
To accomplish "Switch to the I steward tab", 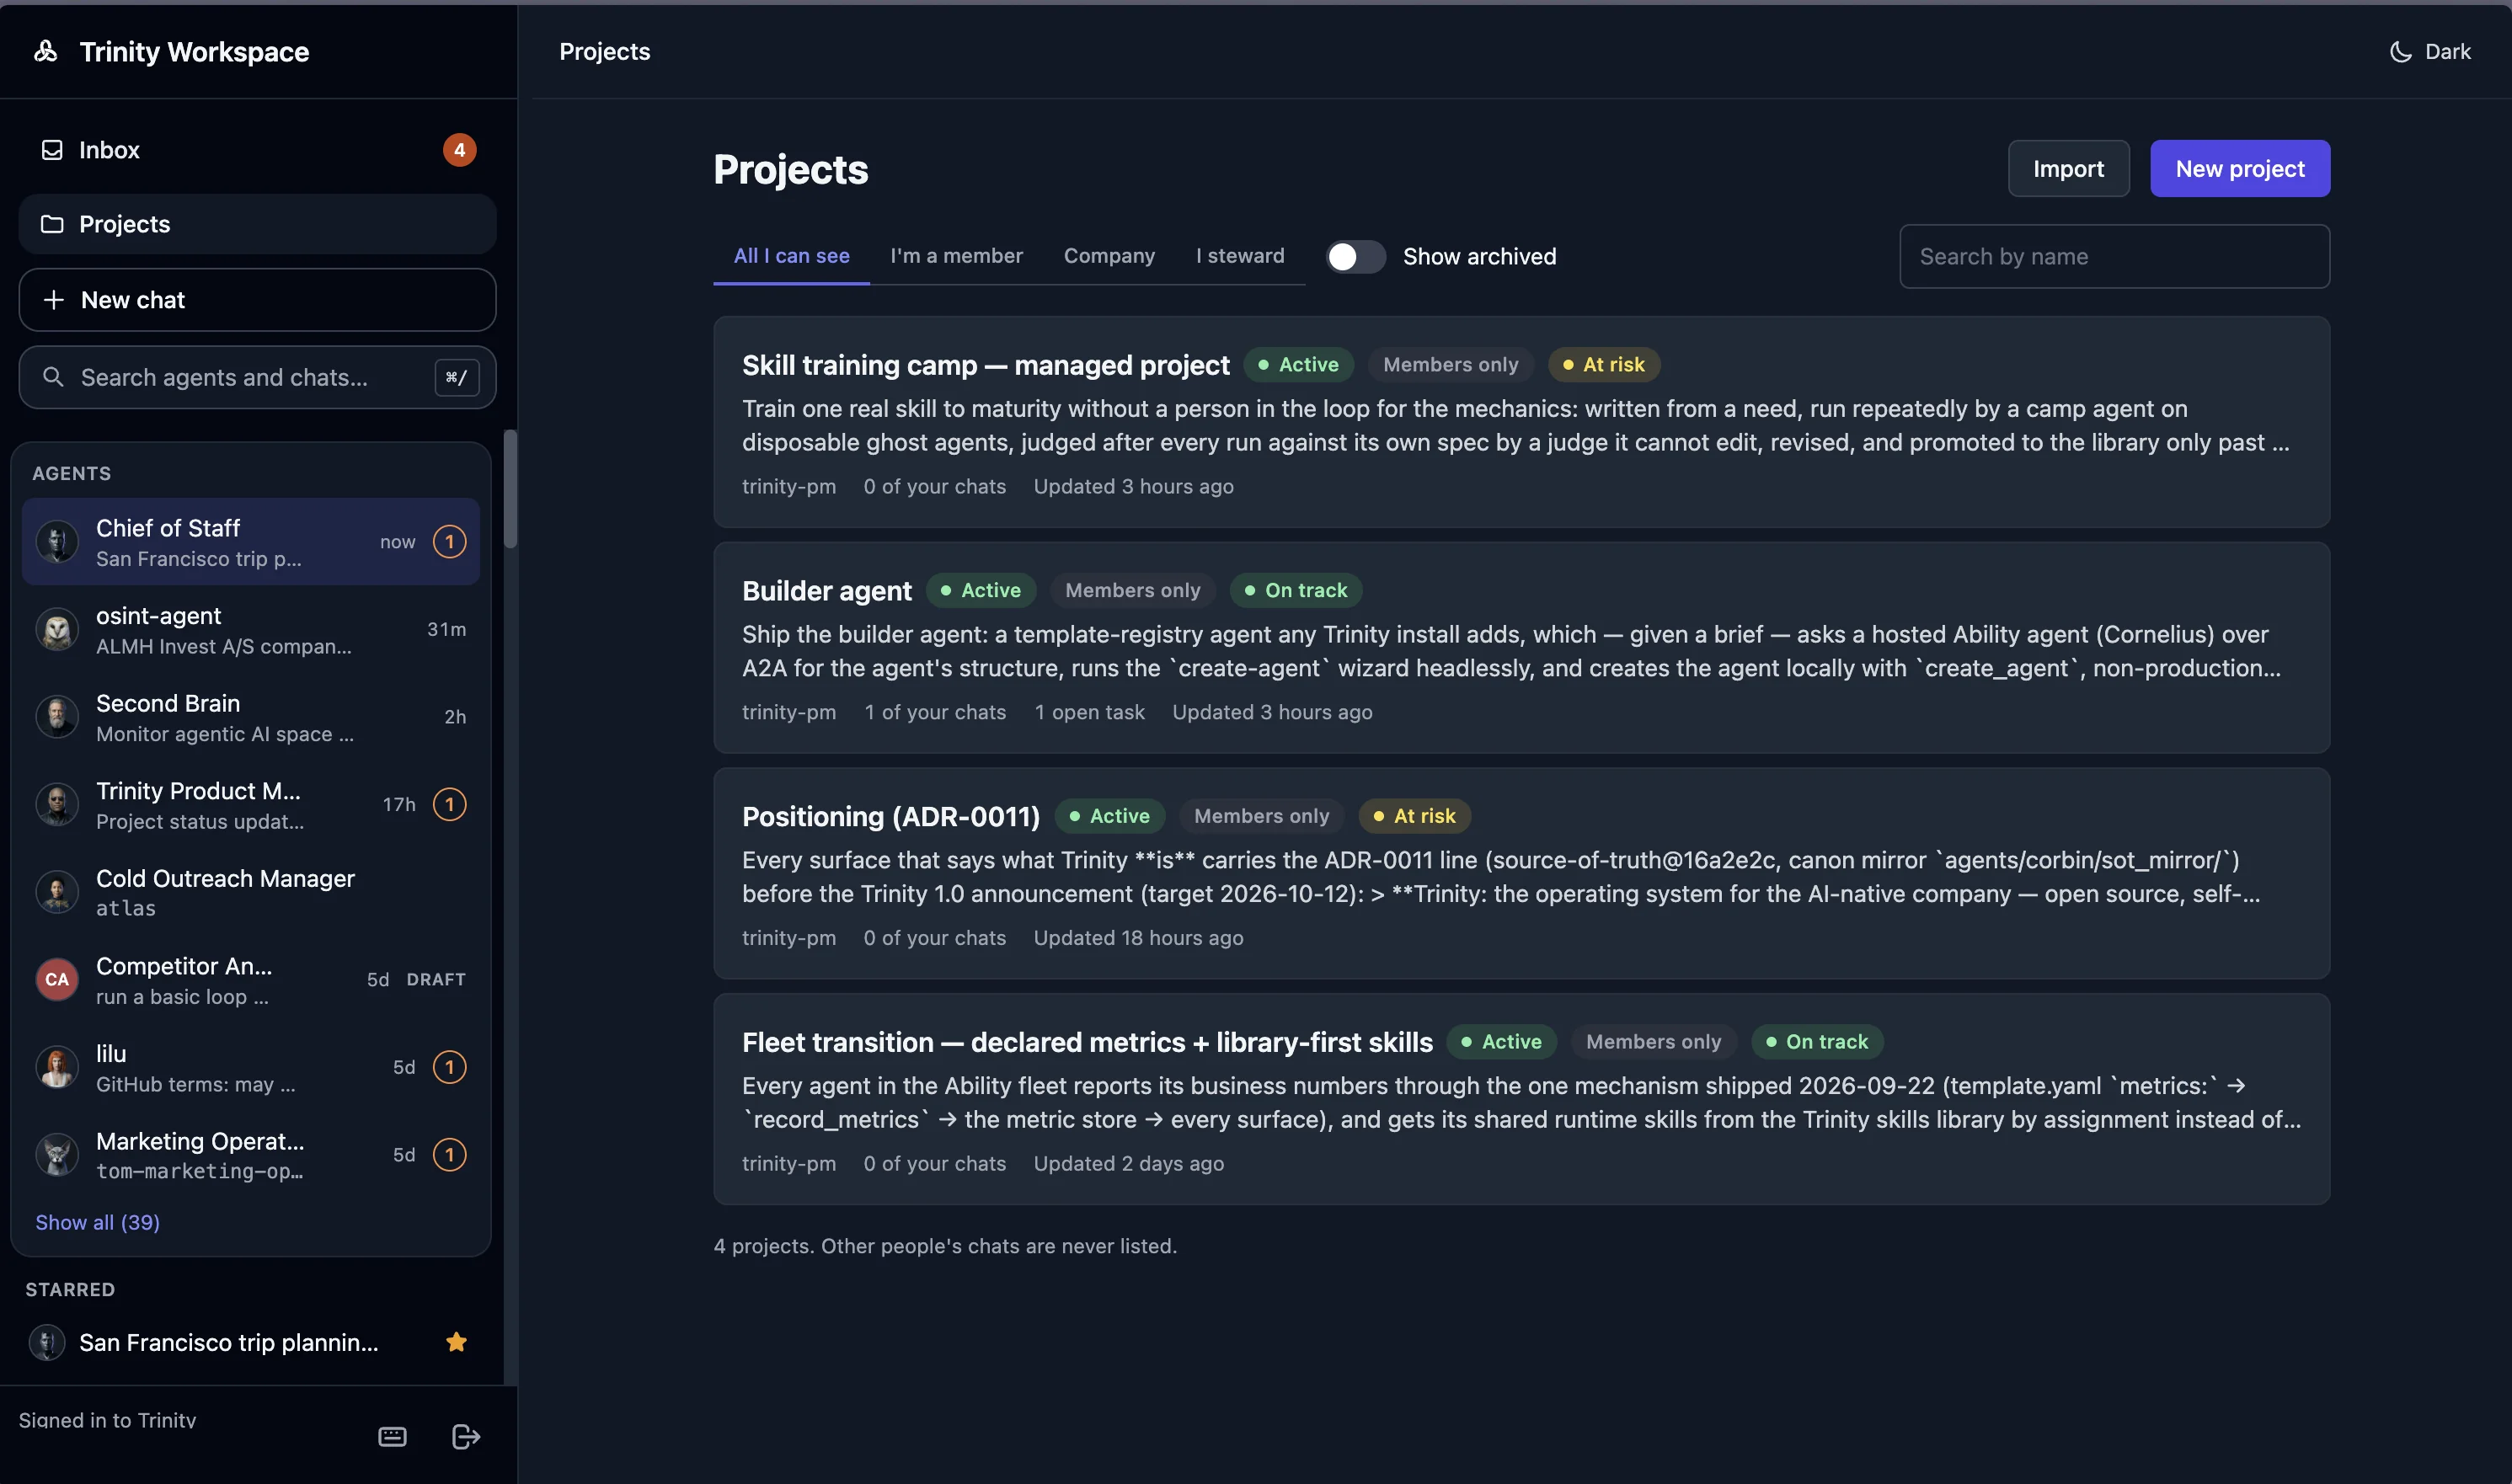I will point(1240,256).
